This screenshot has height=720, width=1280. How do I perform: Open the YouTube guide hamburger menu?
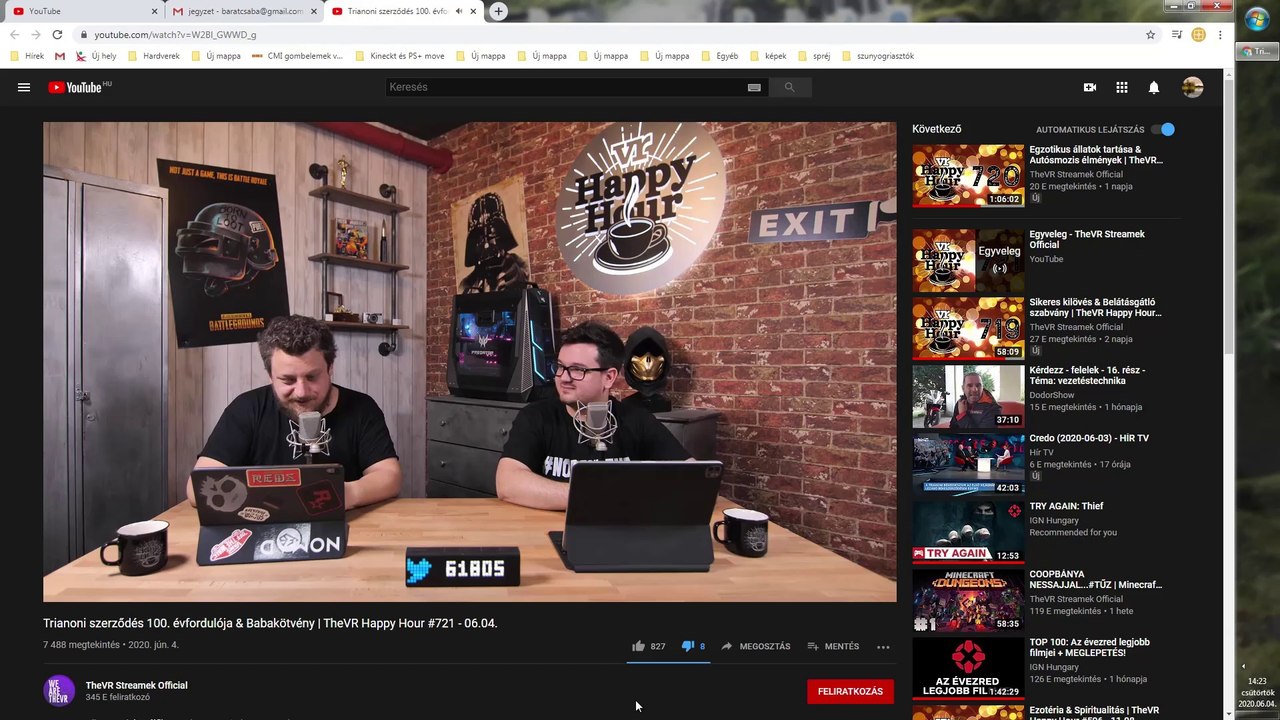pyautogui.click(x=24, y=87)
